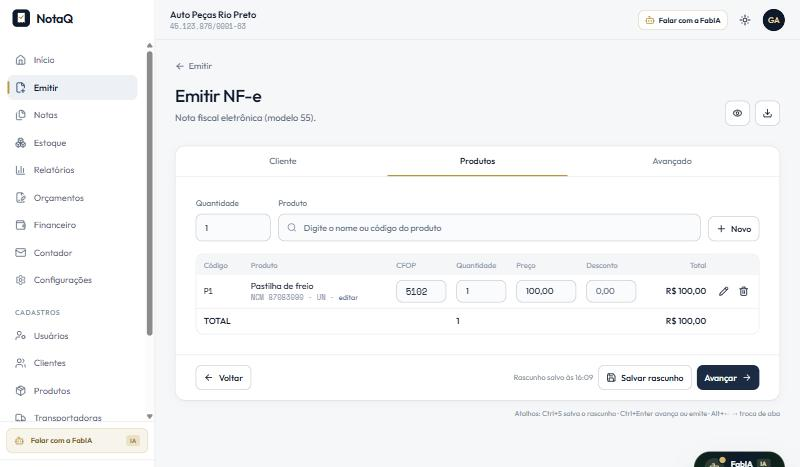The width and height of the screenshot is (800, 467).
Task: Click the Preço field showing 100,00
Action: (546, 291)
